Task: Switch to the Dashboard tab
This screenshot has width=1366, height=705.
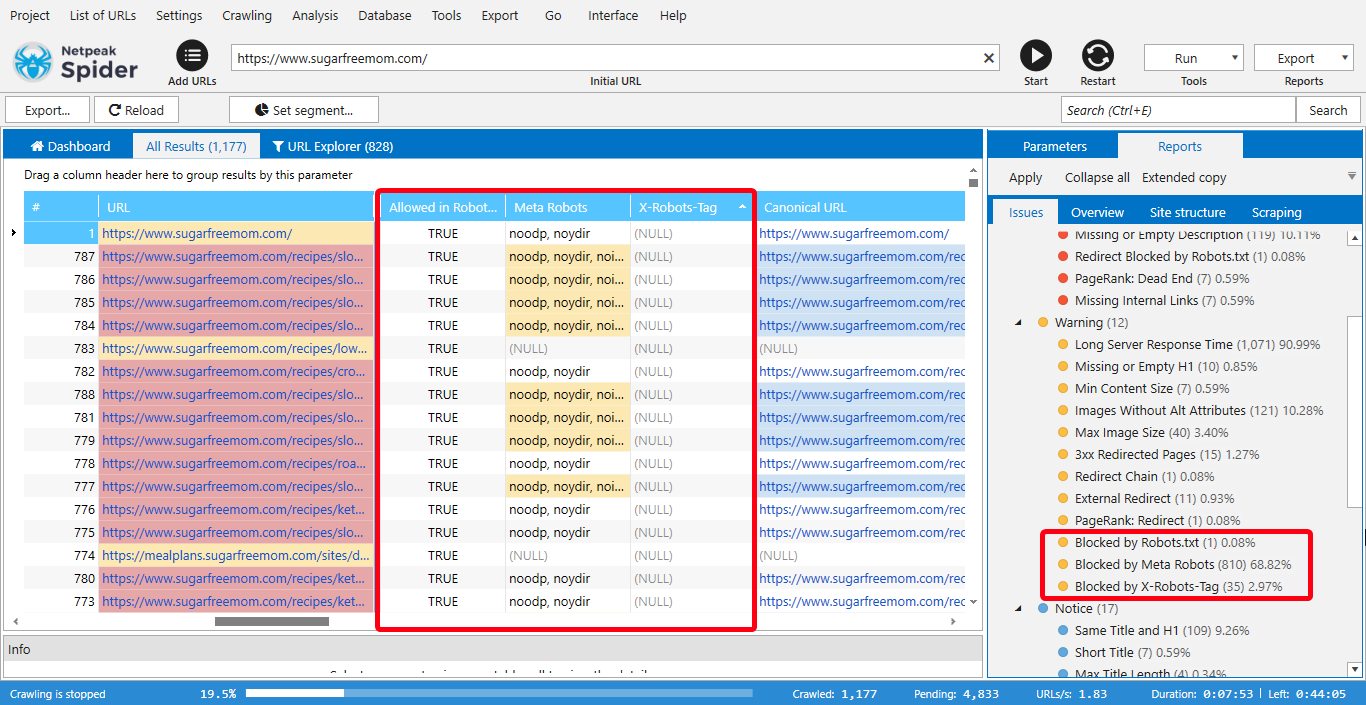Action: point(70,146)
